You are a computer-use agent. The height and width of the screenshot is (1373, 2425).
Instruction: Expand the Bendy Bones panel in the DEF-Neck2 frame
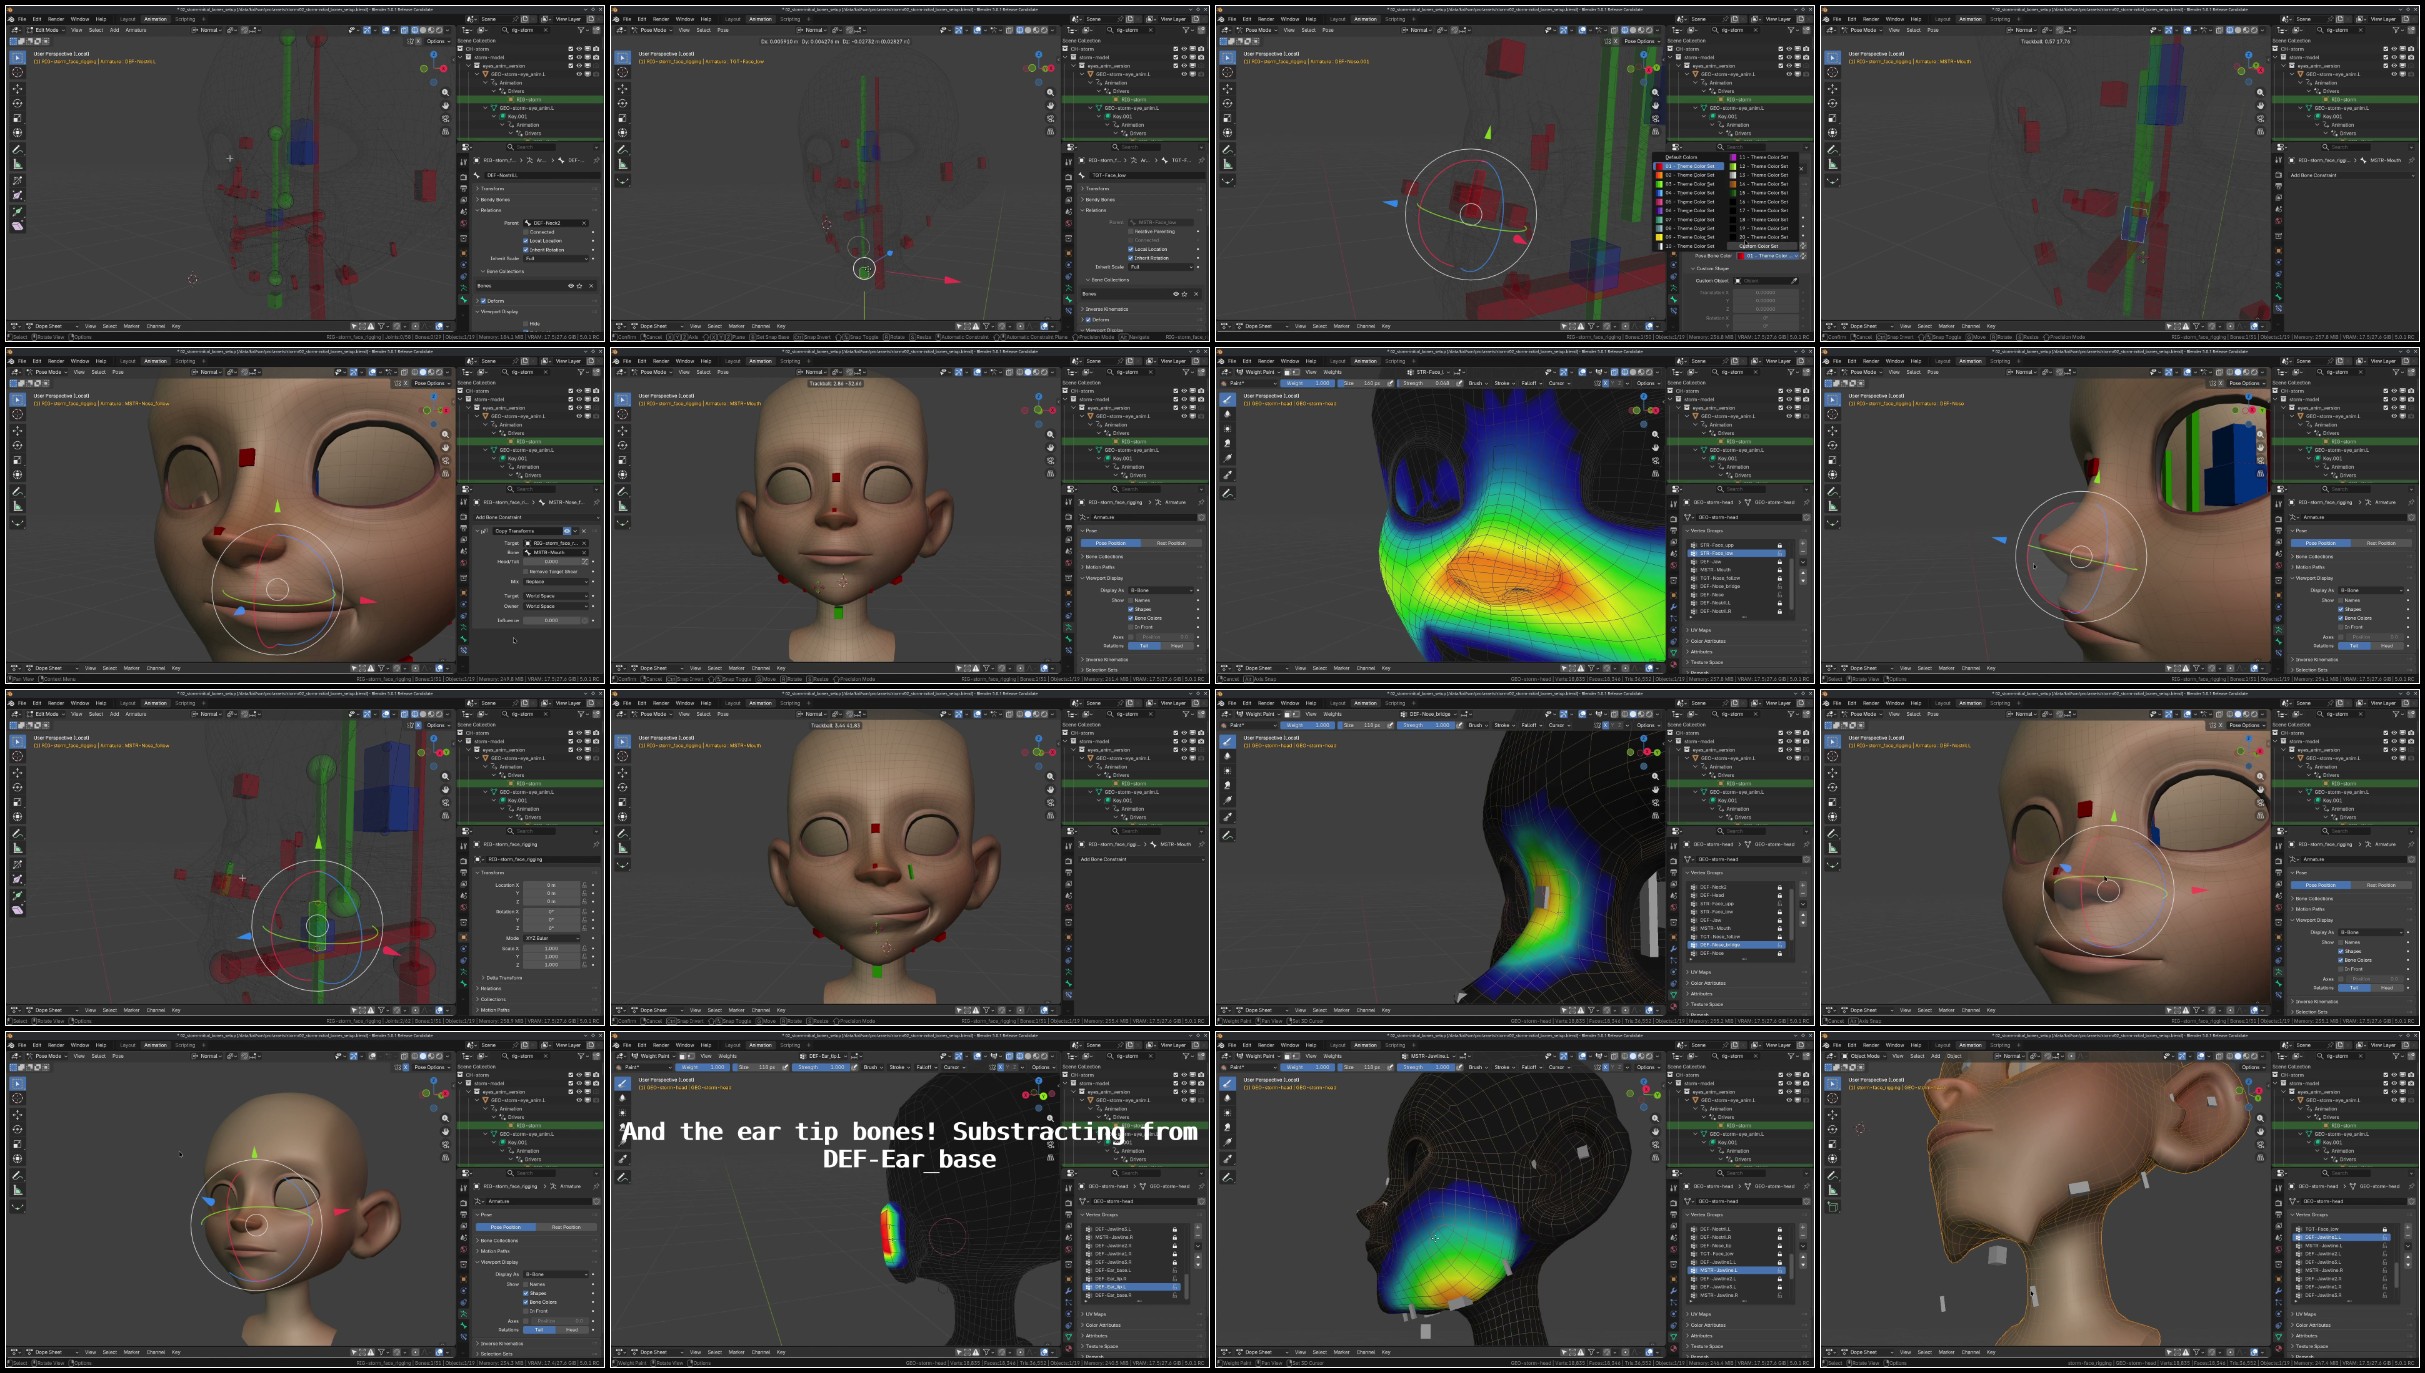pyautogui.click(x=495, y=200)
